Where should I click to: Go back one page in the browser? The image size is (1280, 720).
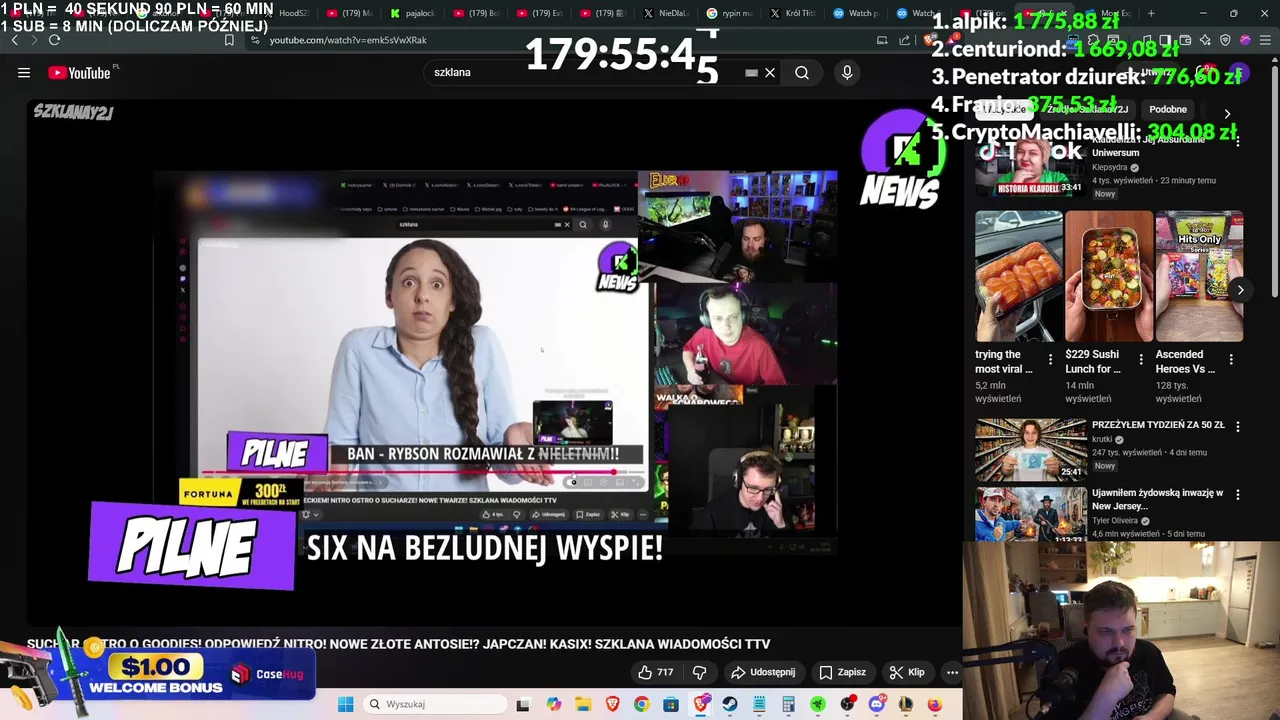[x=14, y=40]
